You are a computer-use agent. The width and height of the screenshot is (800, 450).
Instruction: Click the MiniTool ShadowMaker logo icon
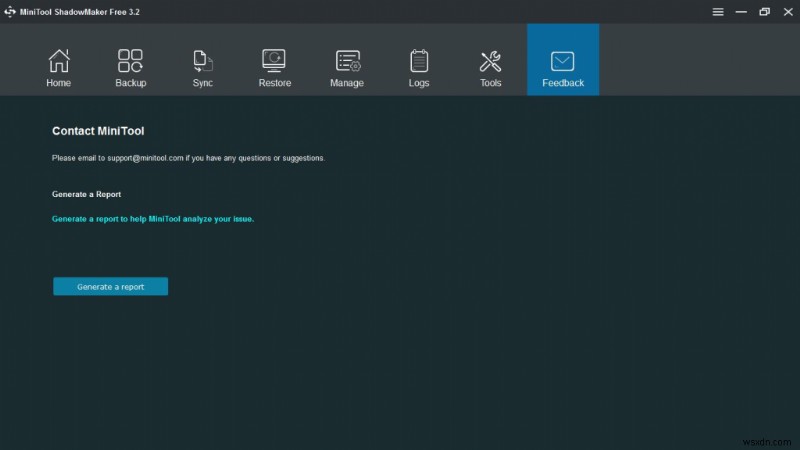coord(10,12)
